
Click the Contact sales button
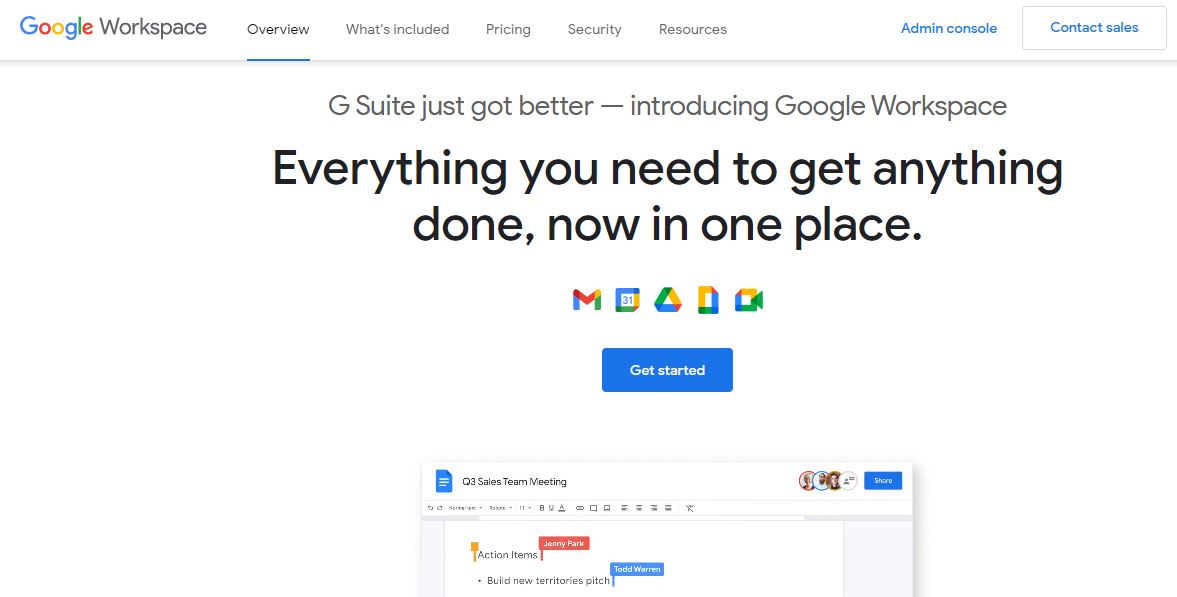1094,28
